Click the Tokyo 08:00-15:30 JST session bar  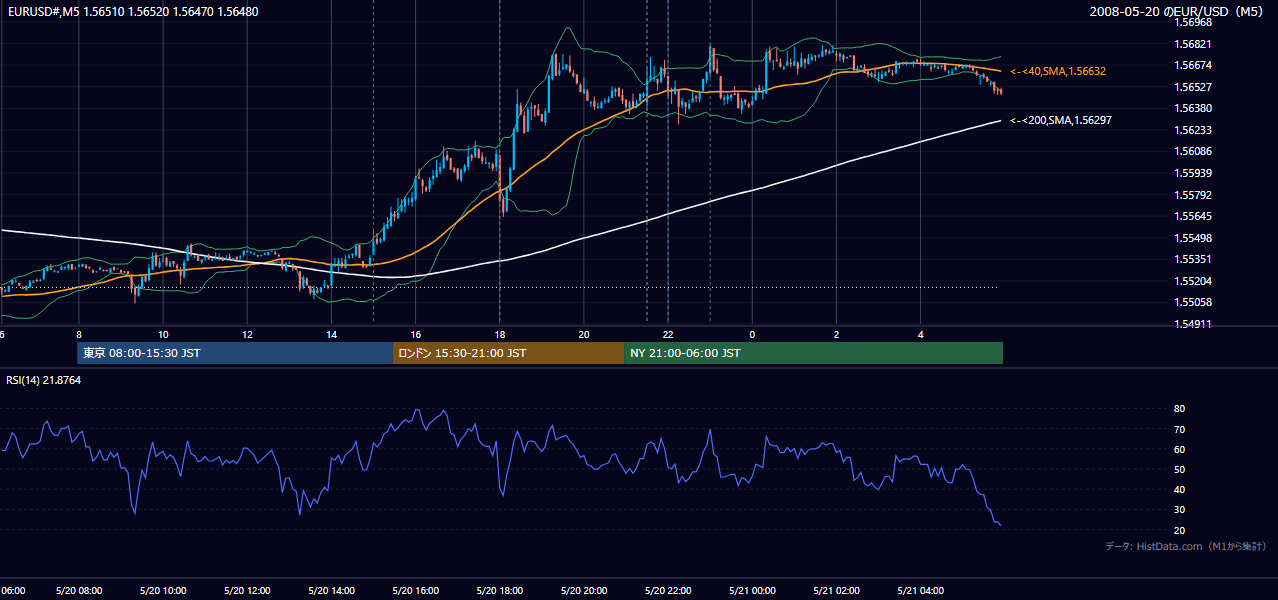pyautogui.click(x=235, y=353)
